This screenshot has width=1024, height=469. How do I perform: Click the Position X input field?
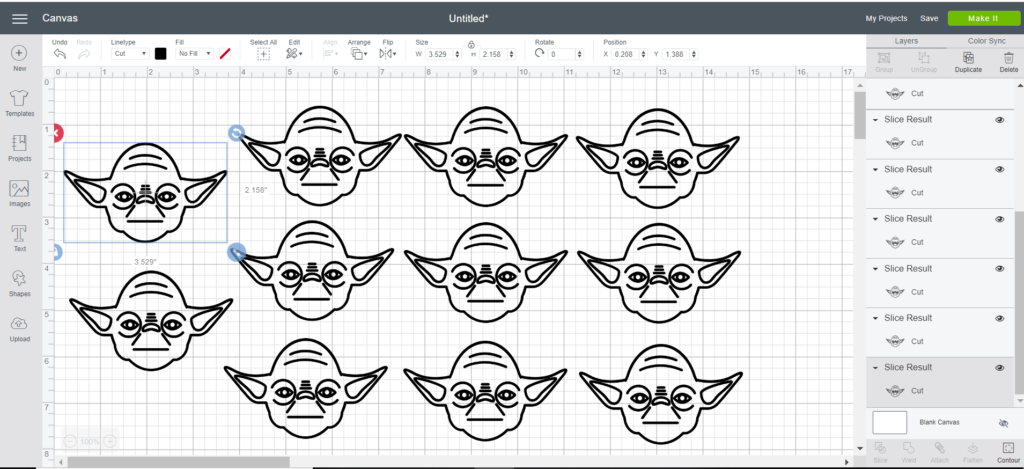626,54
